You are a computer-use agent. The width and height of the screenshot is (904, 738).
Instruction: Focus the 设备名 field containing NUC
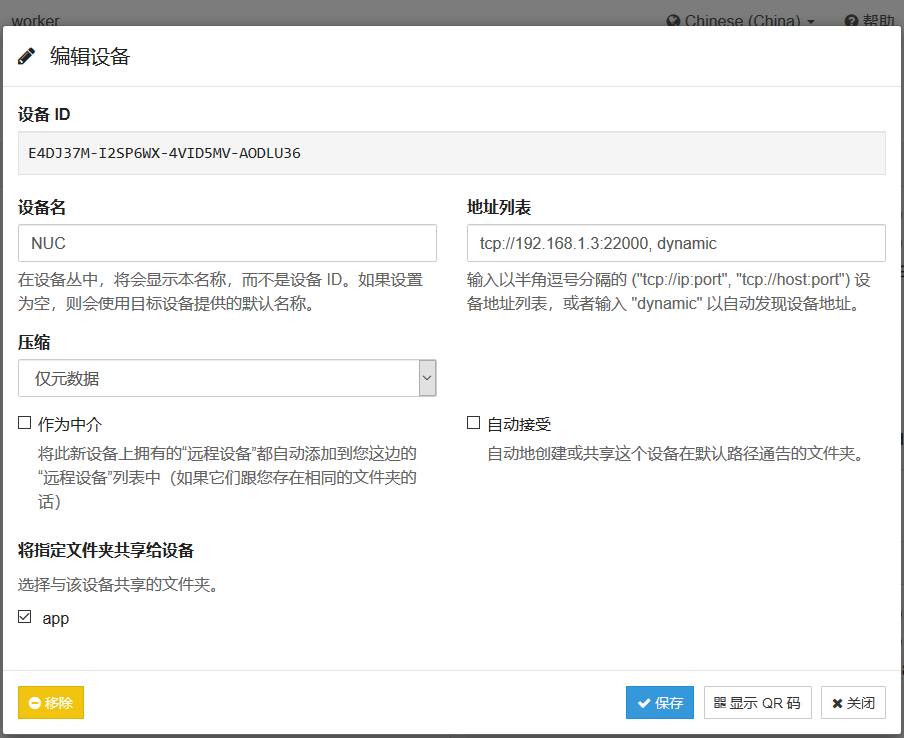tap(227, 243)
